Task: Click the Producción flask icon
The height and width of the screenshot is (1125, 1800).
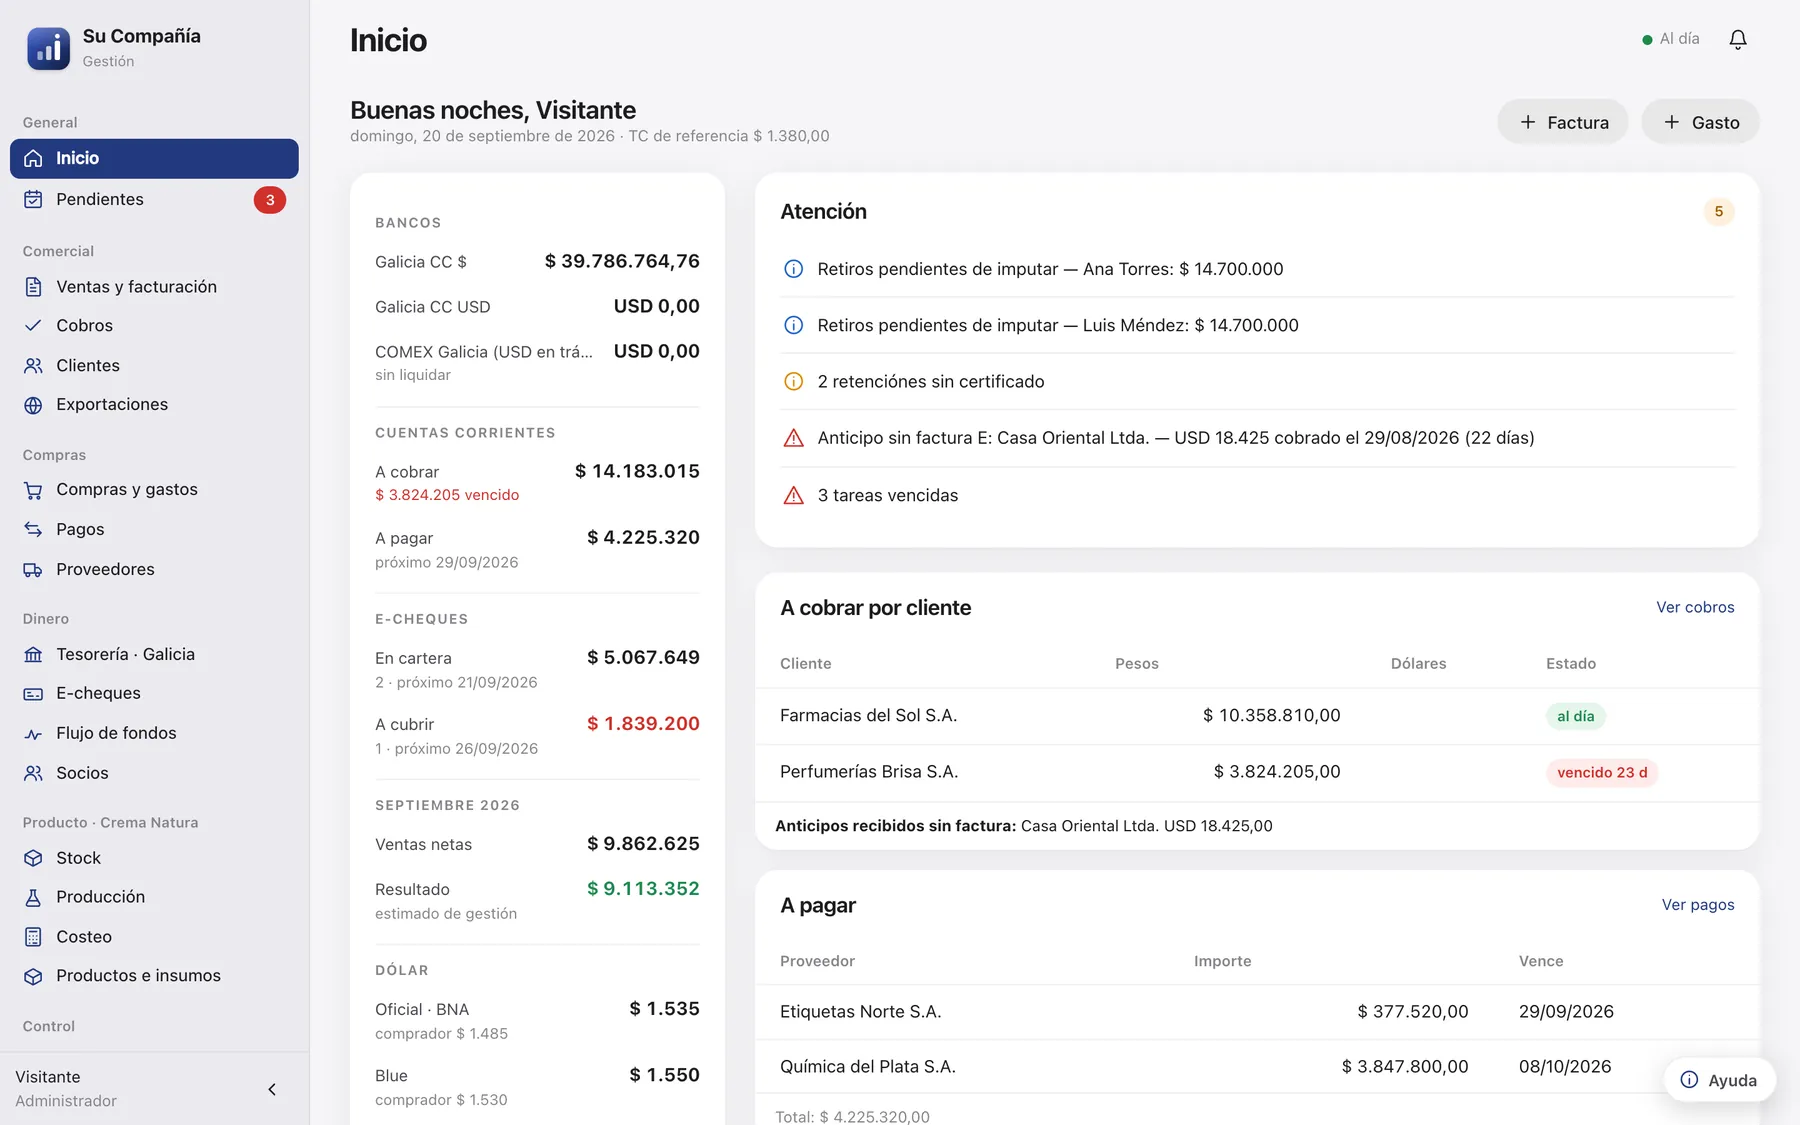Action: coord(33,898)
